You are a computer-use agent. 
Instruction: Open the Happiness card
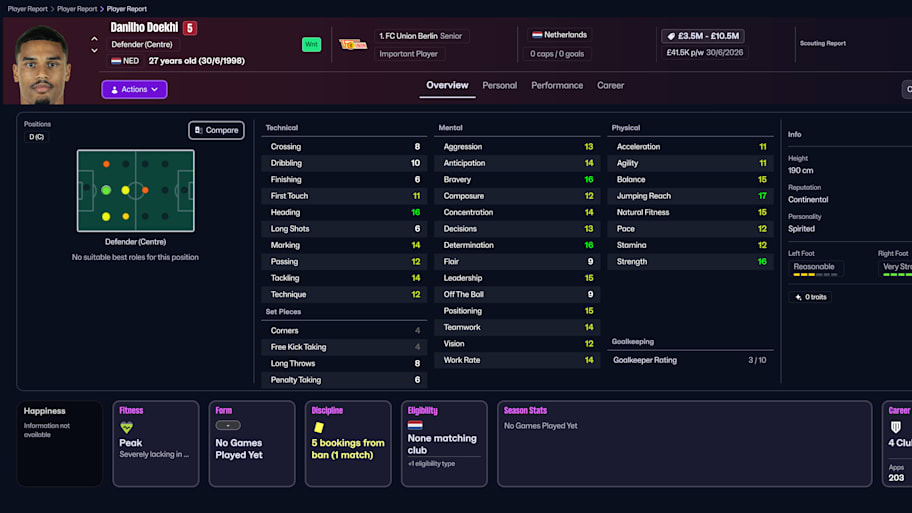60,443
